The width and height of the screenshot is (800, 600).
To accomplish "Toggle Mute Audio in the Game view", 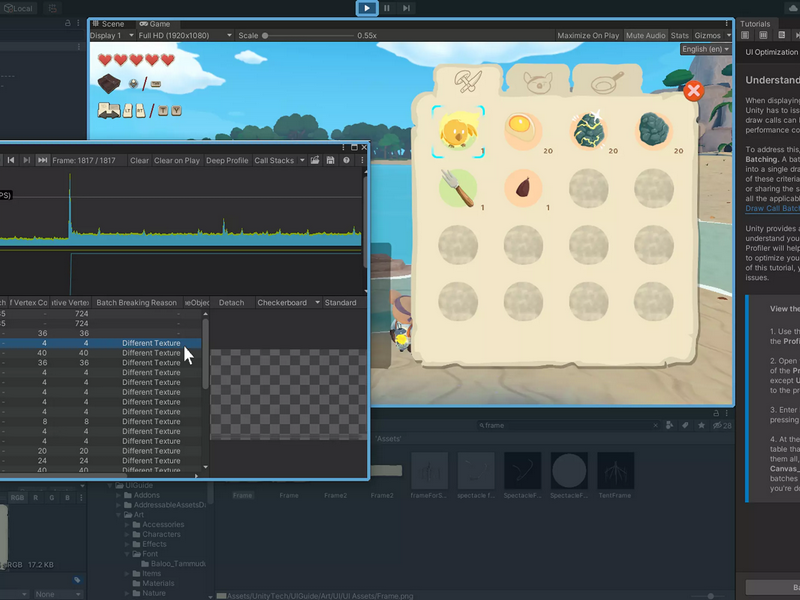I will click(645, 35).
